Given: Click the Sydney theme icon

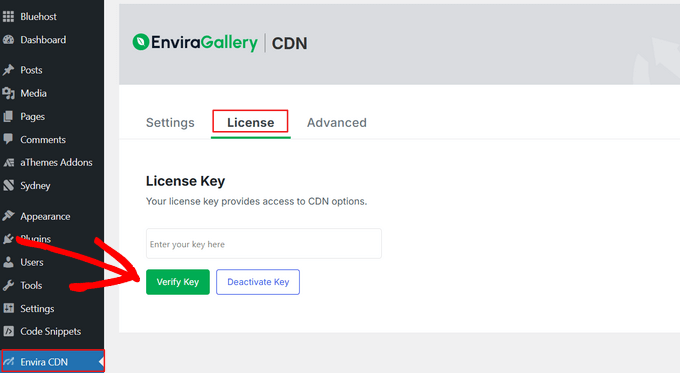Looking at the screenshot, I should 8,186.
